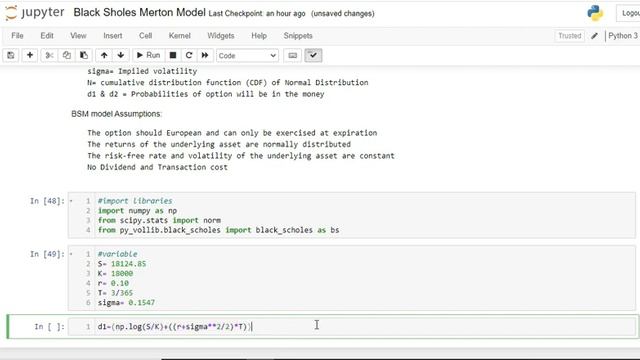
Task: Click 'The risk-free rate and volatility' line
Action: point(241,156)
